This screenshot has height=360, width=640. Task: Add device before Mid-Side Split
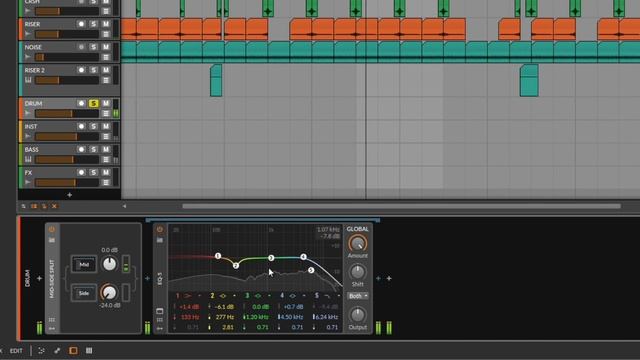click(x=39, y=278)
